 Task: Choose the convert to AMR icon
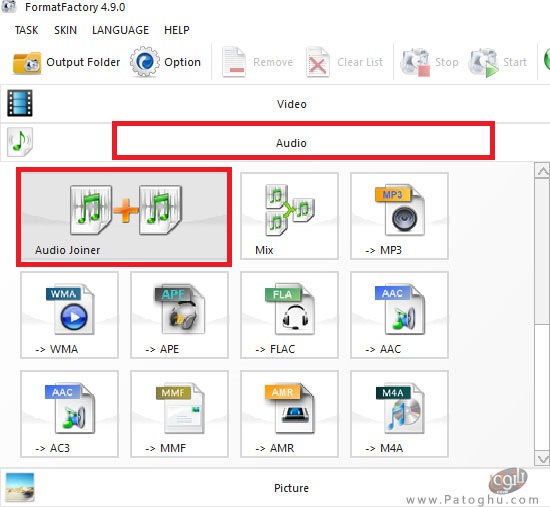point(289,414)
